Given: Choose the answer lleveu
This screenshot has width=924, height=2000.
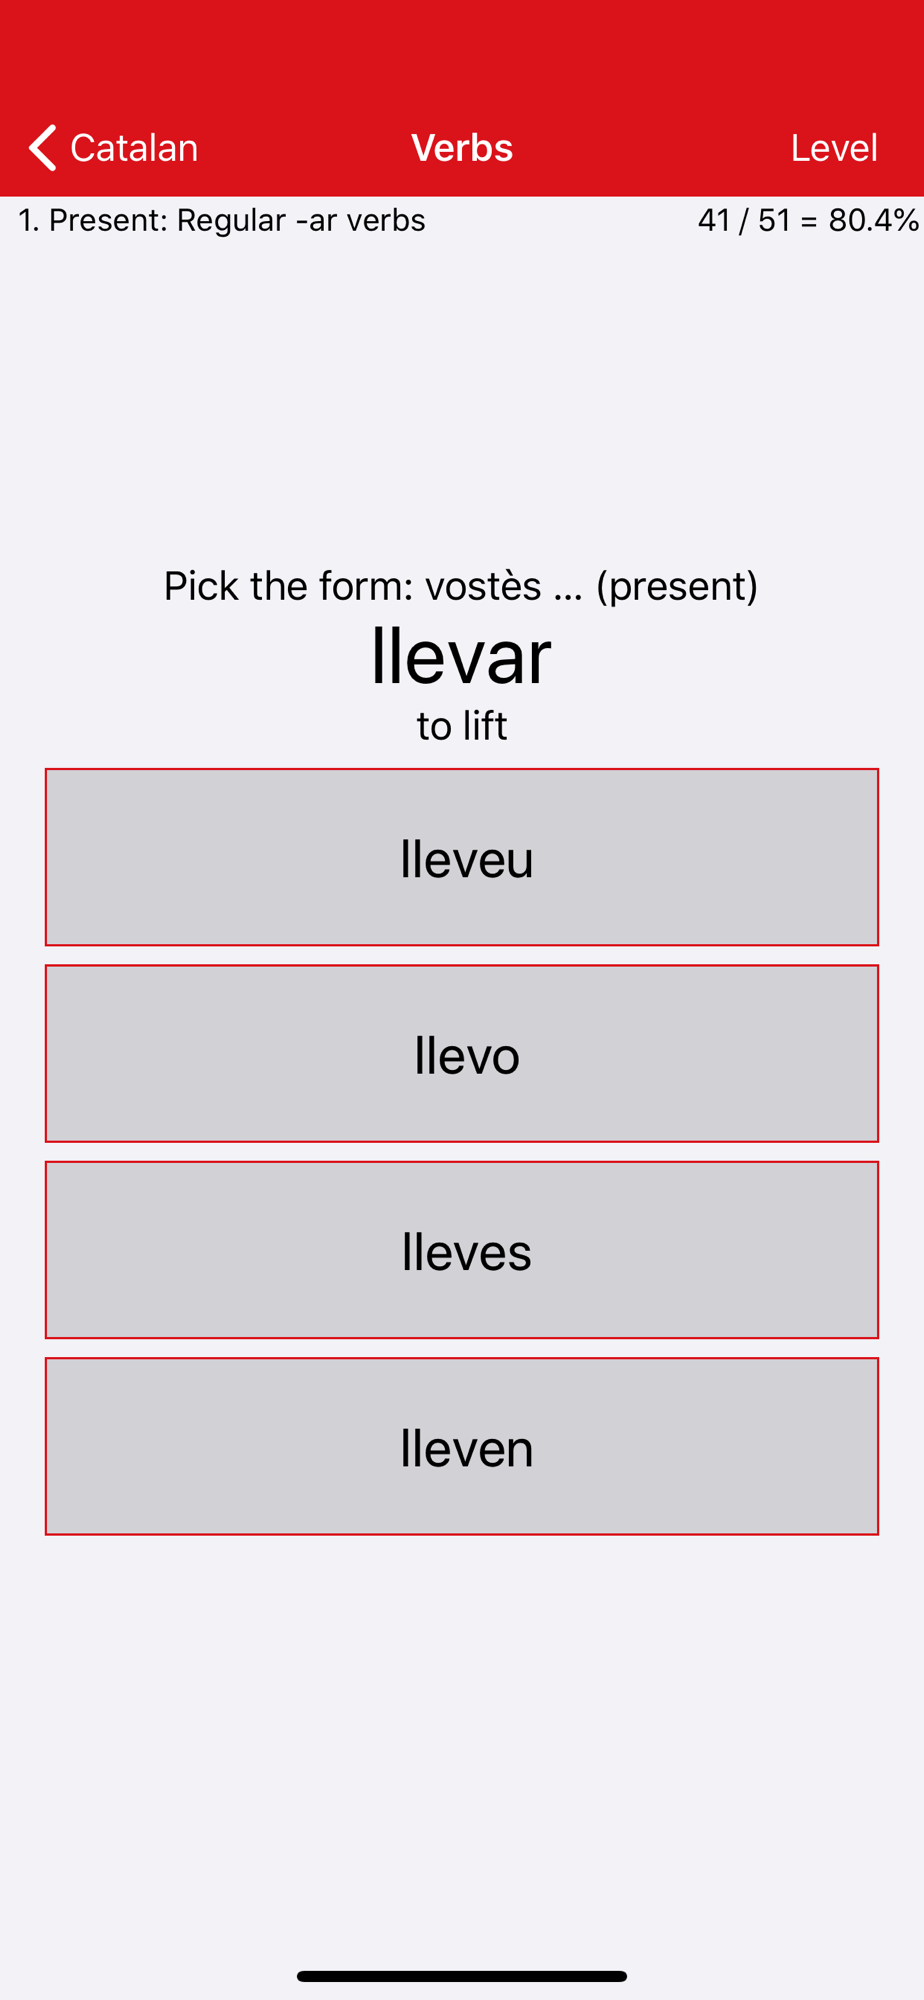Looking at the screenshot, I should [x=462, y=857].
